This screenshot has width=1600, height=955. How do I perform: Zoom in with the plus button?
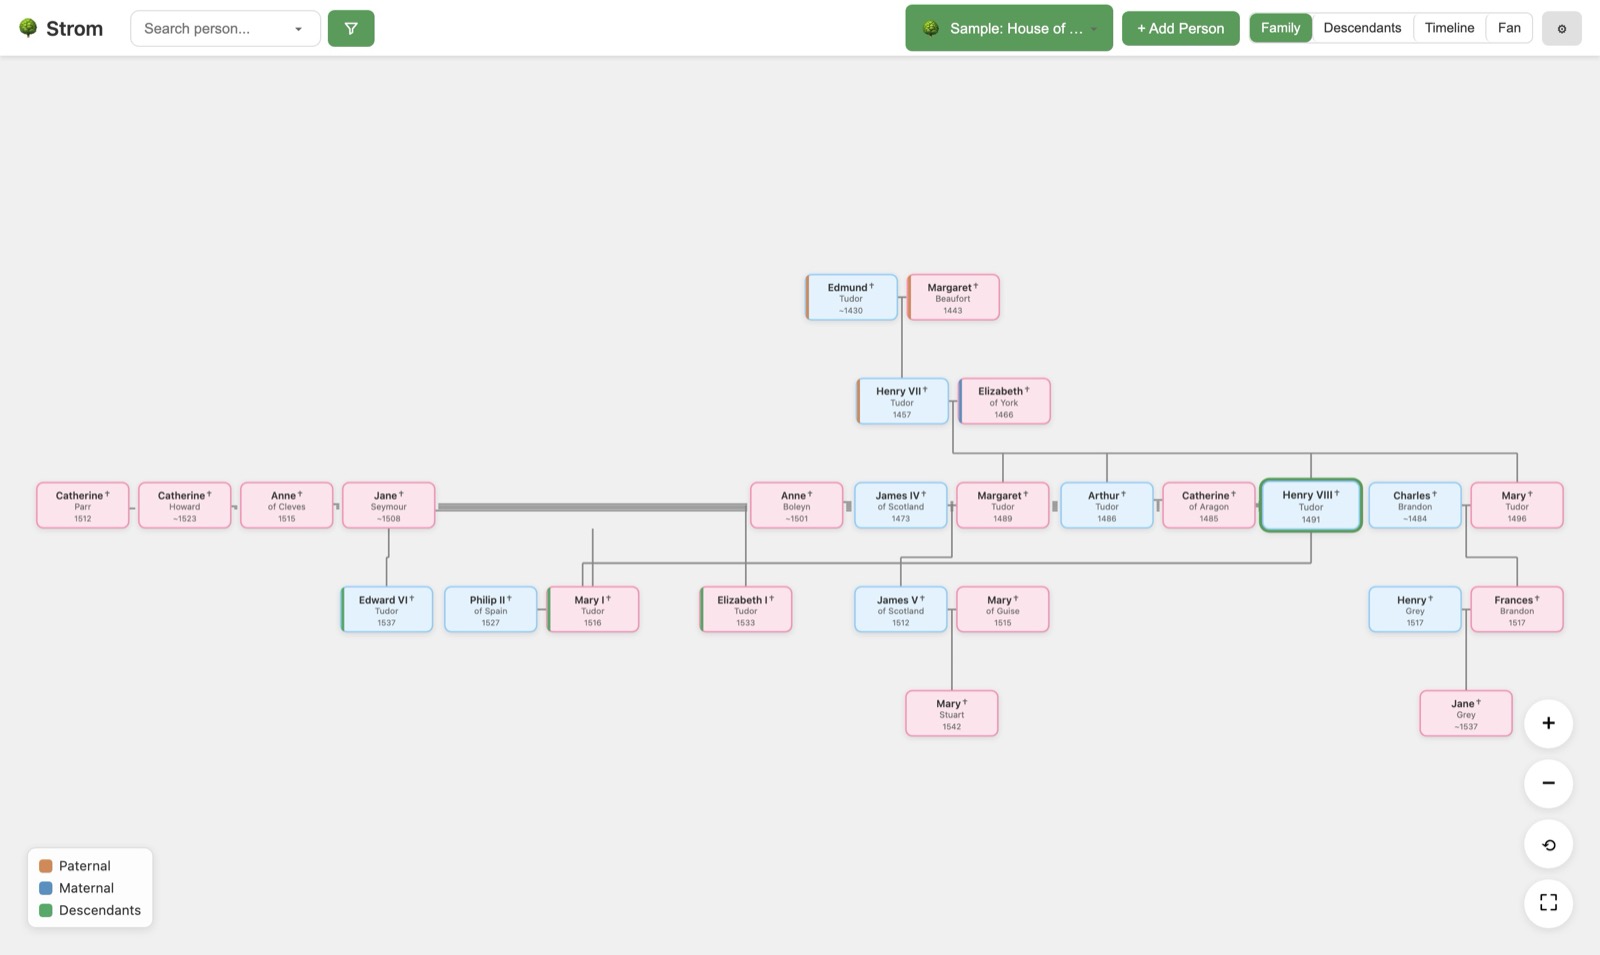pyautogui.click(x=1548, y=723)
